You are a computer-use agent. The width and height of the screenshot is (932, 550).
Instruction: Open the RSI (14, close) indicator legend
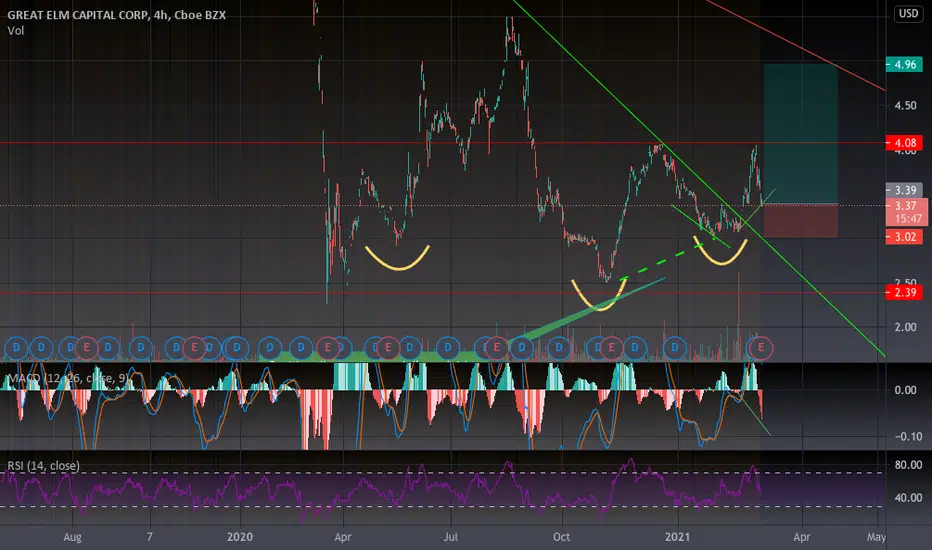point(43,466)
